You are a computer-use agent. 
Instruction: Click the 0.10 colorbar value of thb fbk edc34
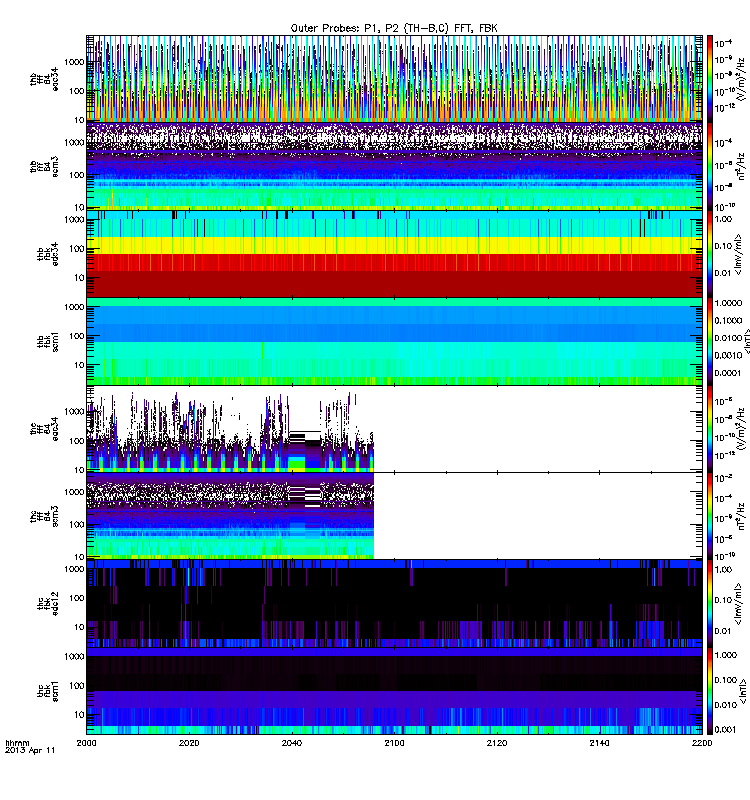tap(723, 246)
